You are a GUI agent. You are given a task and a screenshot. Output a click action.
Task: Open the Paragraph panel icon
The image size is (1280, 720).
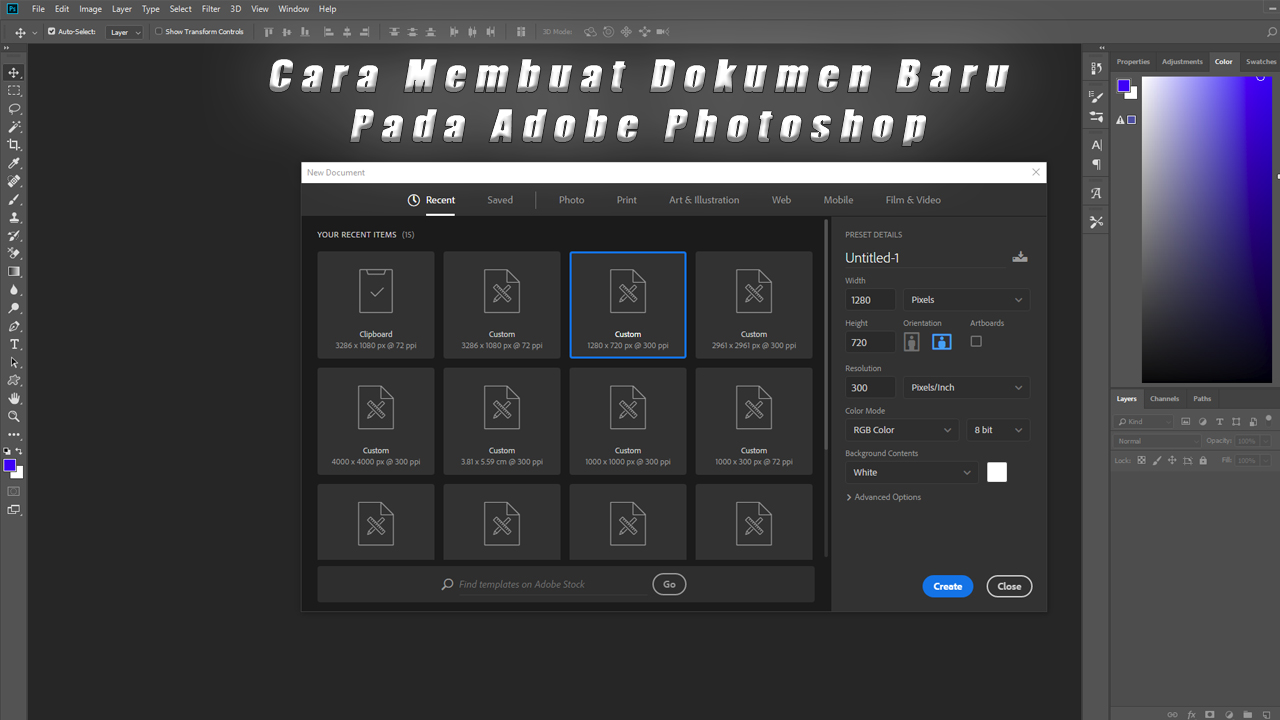tap(1097, 164)
